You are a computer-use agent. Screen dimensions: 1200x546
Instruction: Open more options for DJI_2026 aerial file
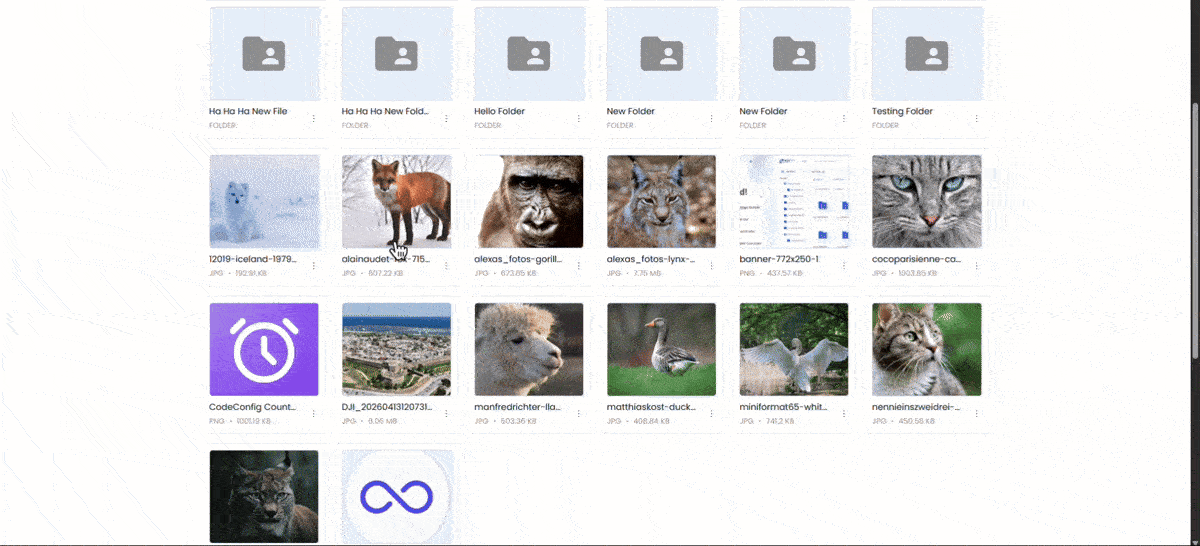446,414
